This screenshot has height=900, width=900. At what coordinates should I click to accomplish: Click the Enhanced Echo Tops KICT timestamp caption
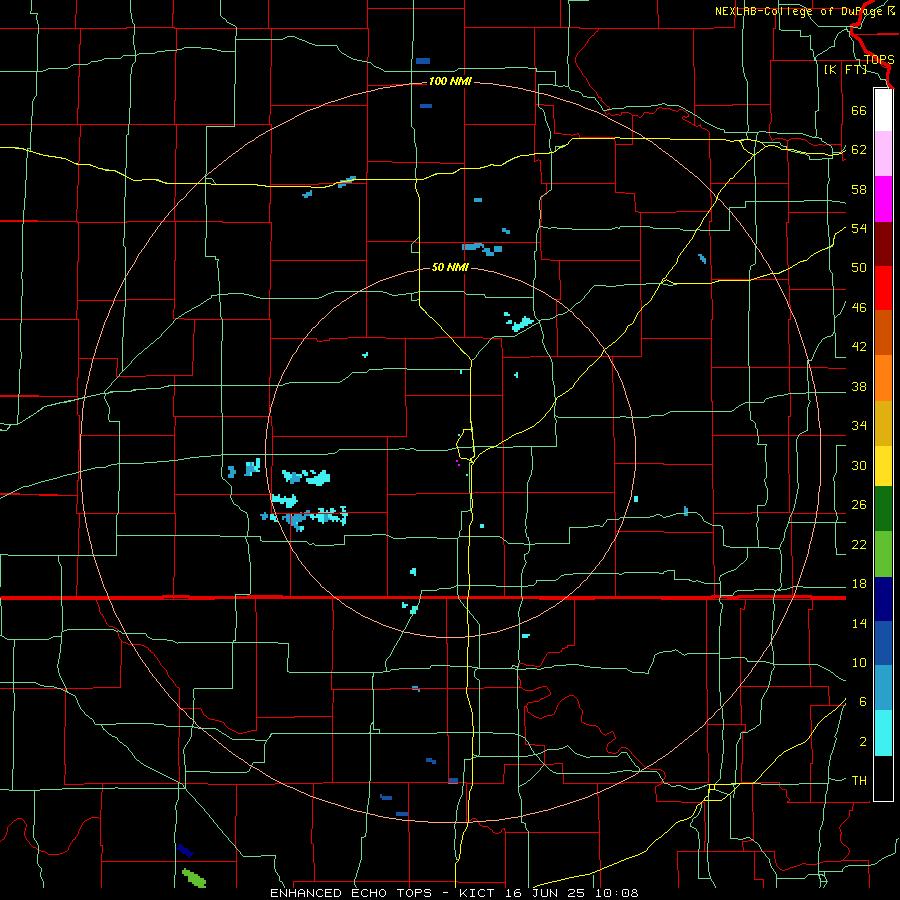[x=454, y=893]
